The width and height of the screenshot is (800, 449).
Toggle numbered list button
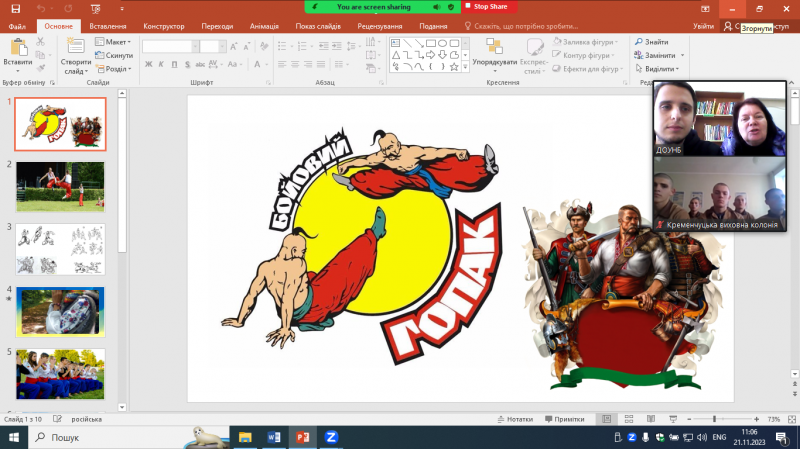(x=304, y=46)
